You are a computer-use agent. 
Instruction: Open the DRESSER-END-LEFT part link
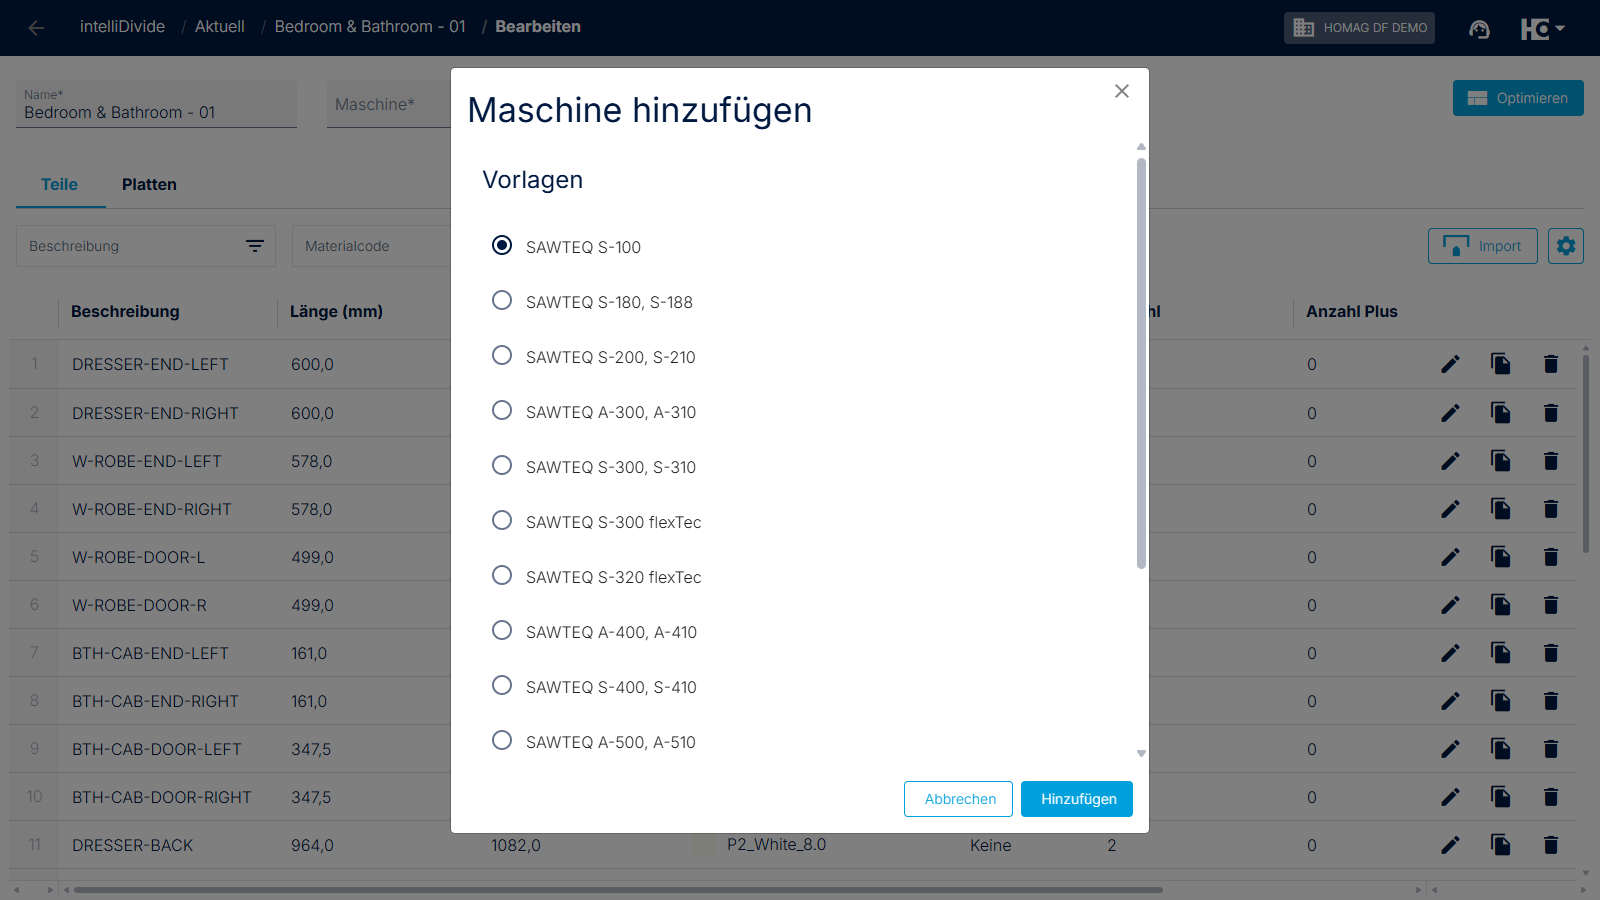(x=150, y=364)
